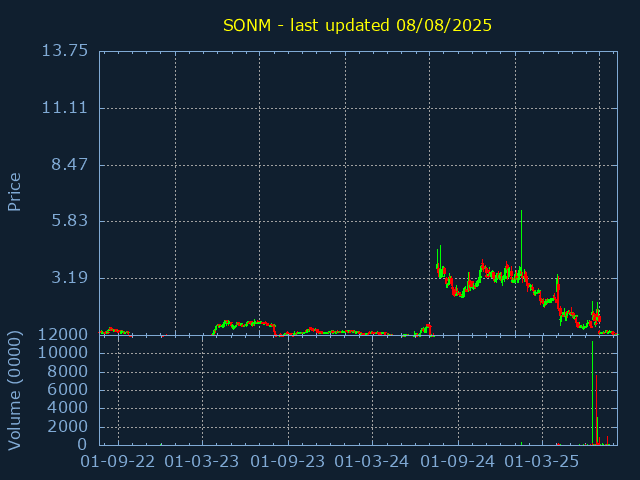Viewport: 640px width, 480px height.
Task: Click the 4000 volume axis label
Action: pos(67,407)
